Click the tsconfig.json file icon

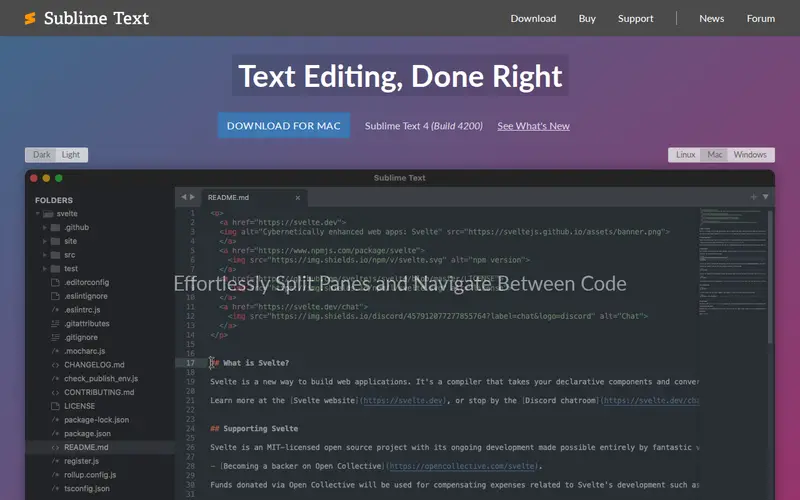point(55,489)
